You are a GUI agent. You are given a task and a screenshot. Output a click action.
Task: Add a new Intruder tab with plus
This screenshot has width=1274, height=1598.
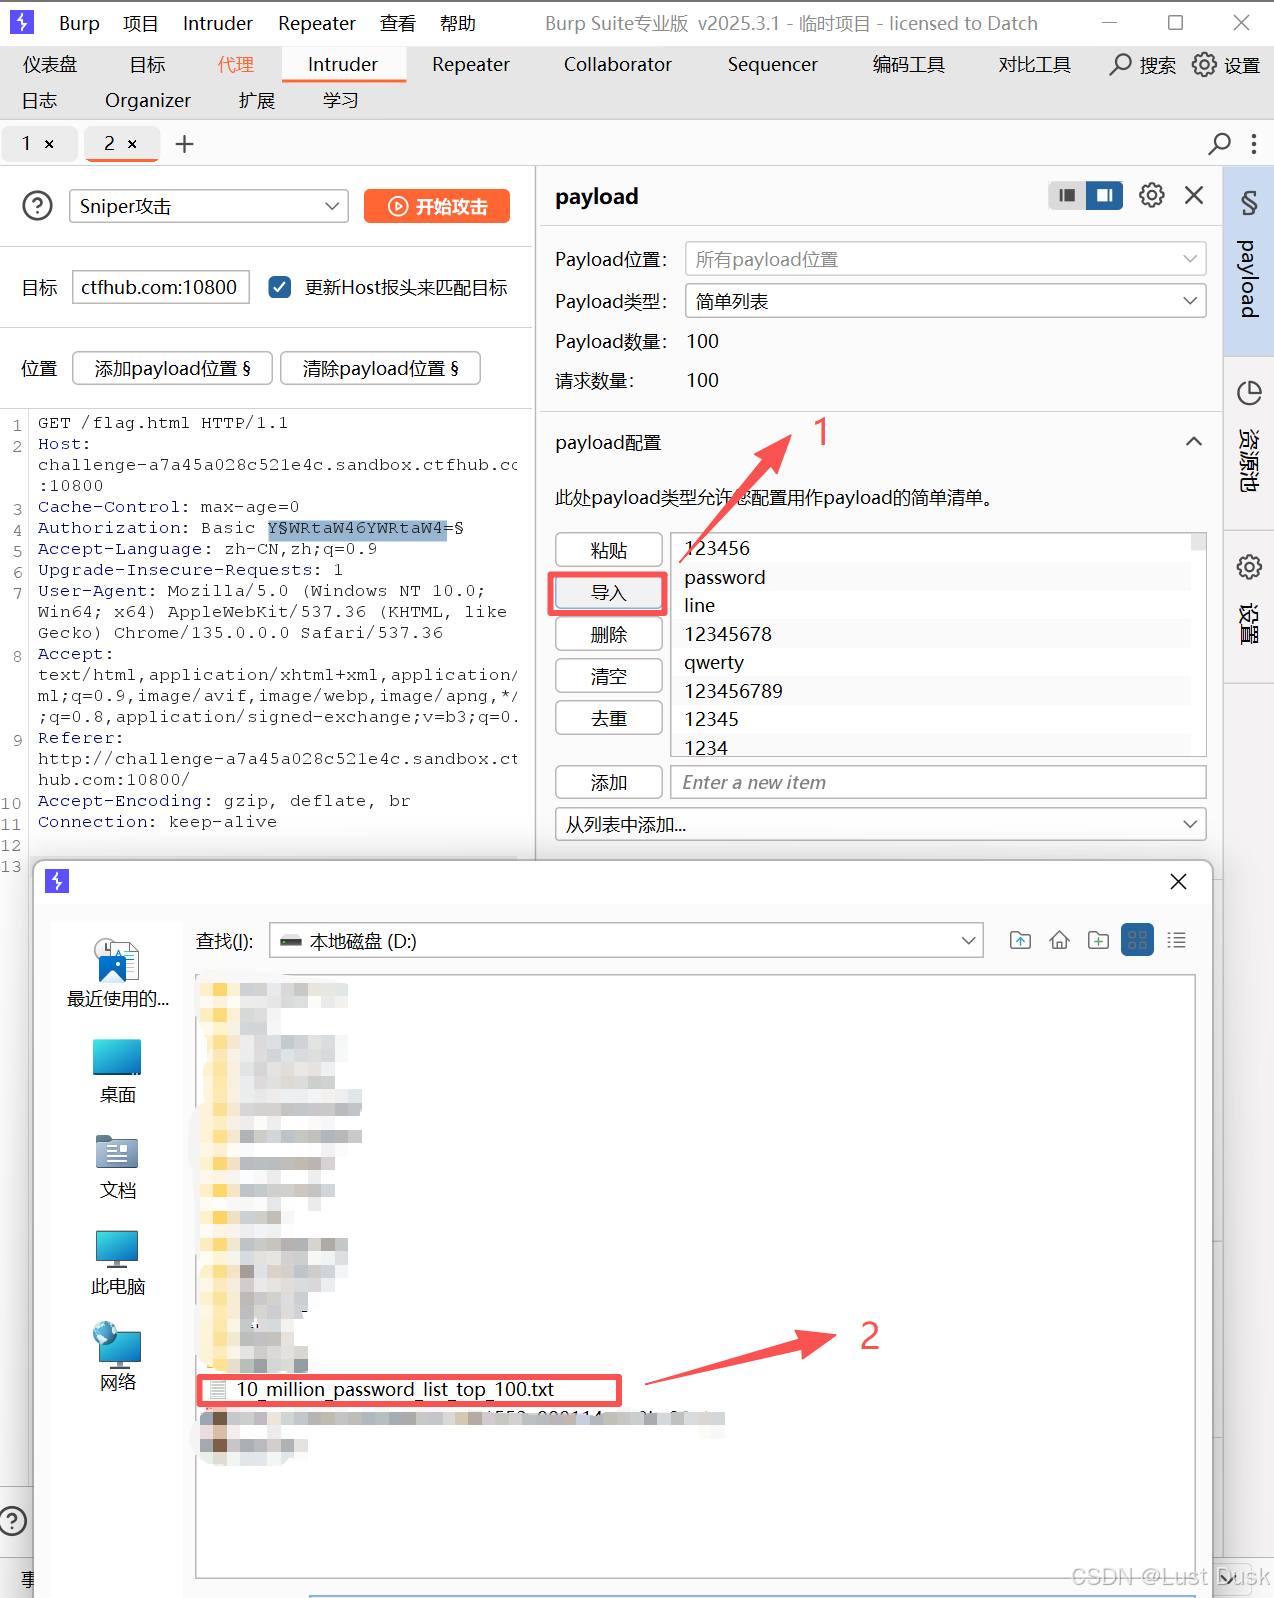(184, 144)
